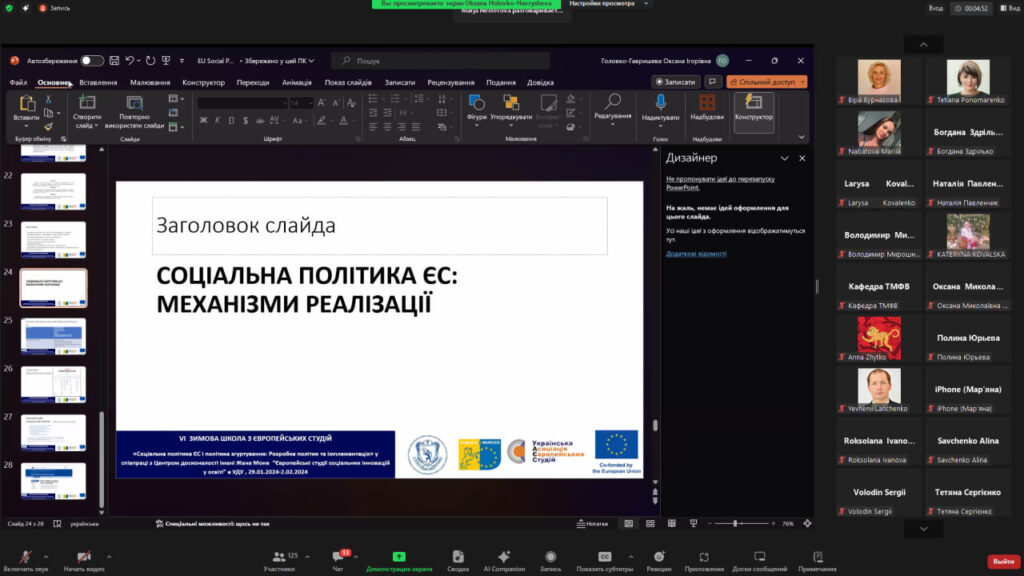This screenshot has width=1024, height=576.
Task: Click the Shapes icon in ribbon
Action: point(477,103)
